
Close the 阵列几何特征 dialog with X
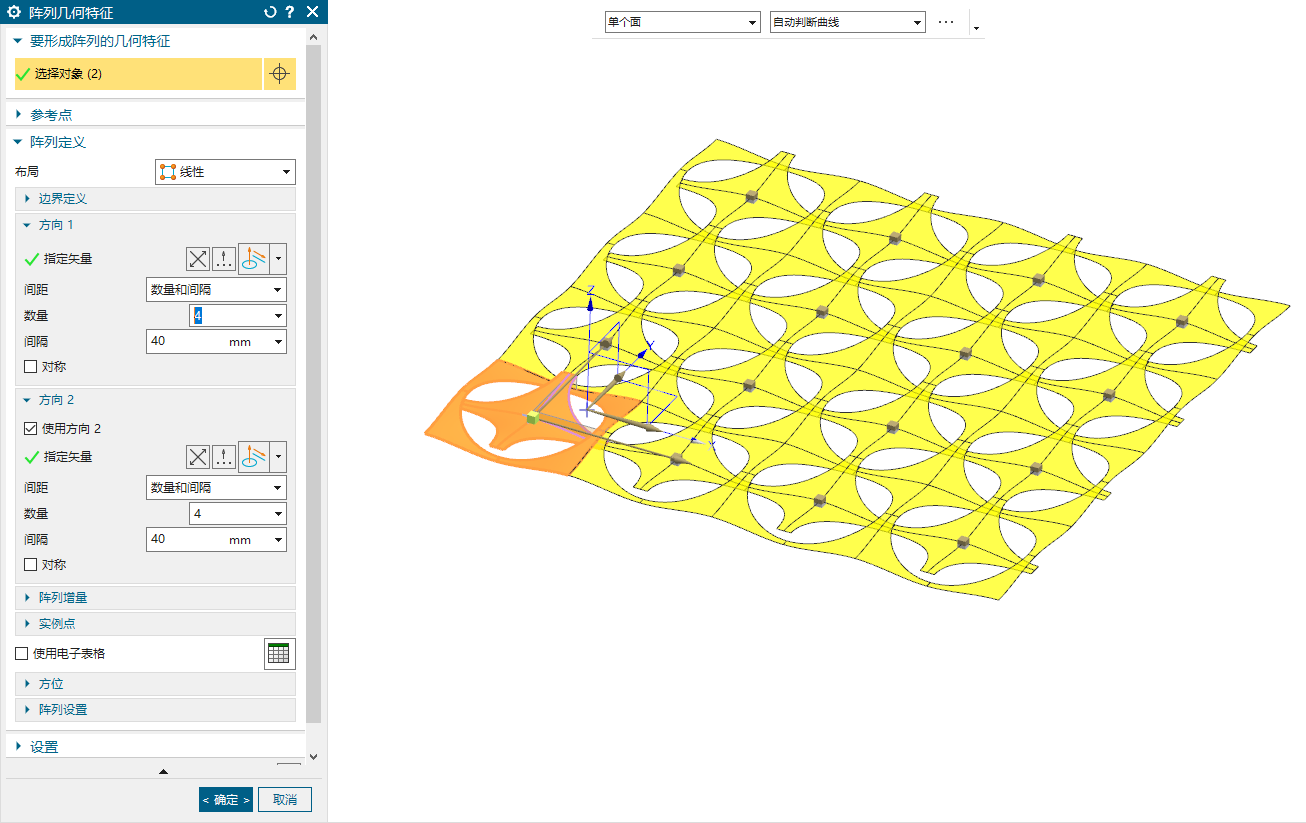coord(312,12)
